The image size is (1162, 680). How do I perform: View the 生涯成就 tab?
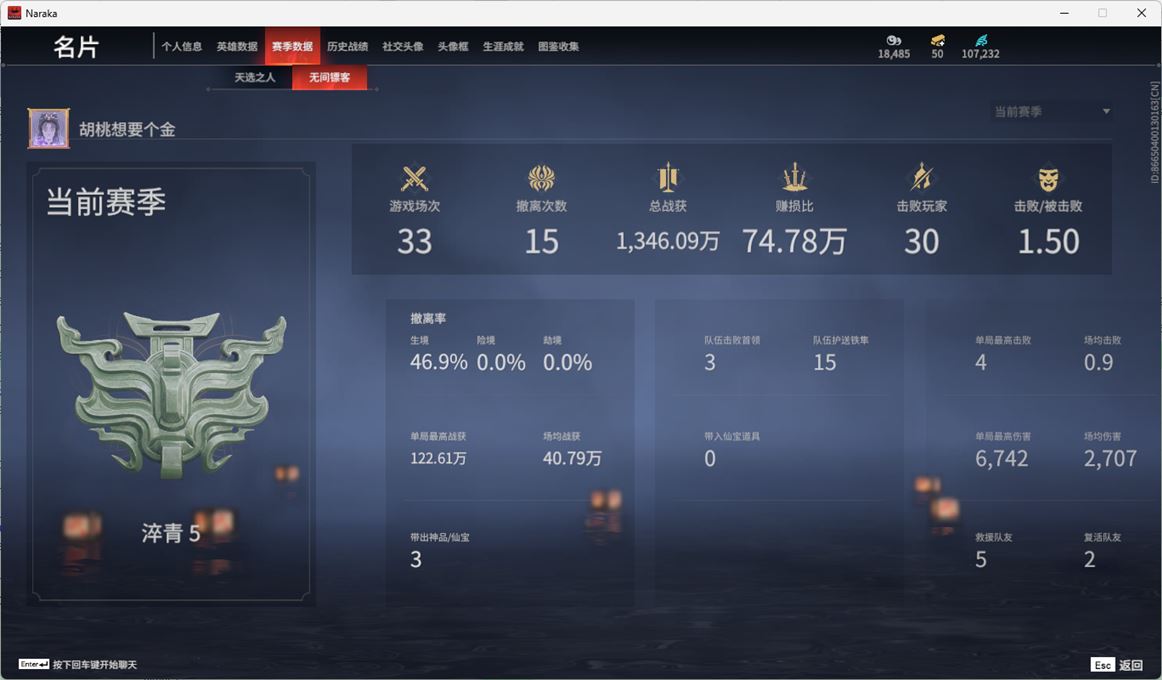tap(503, 47)
